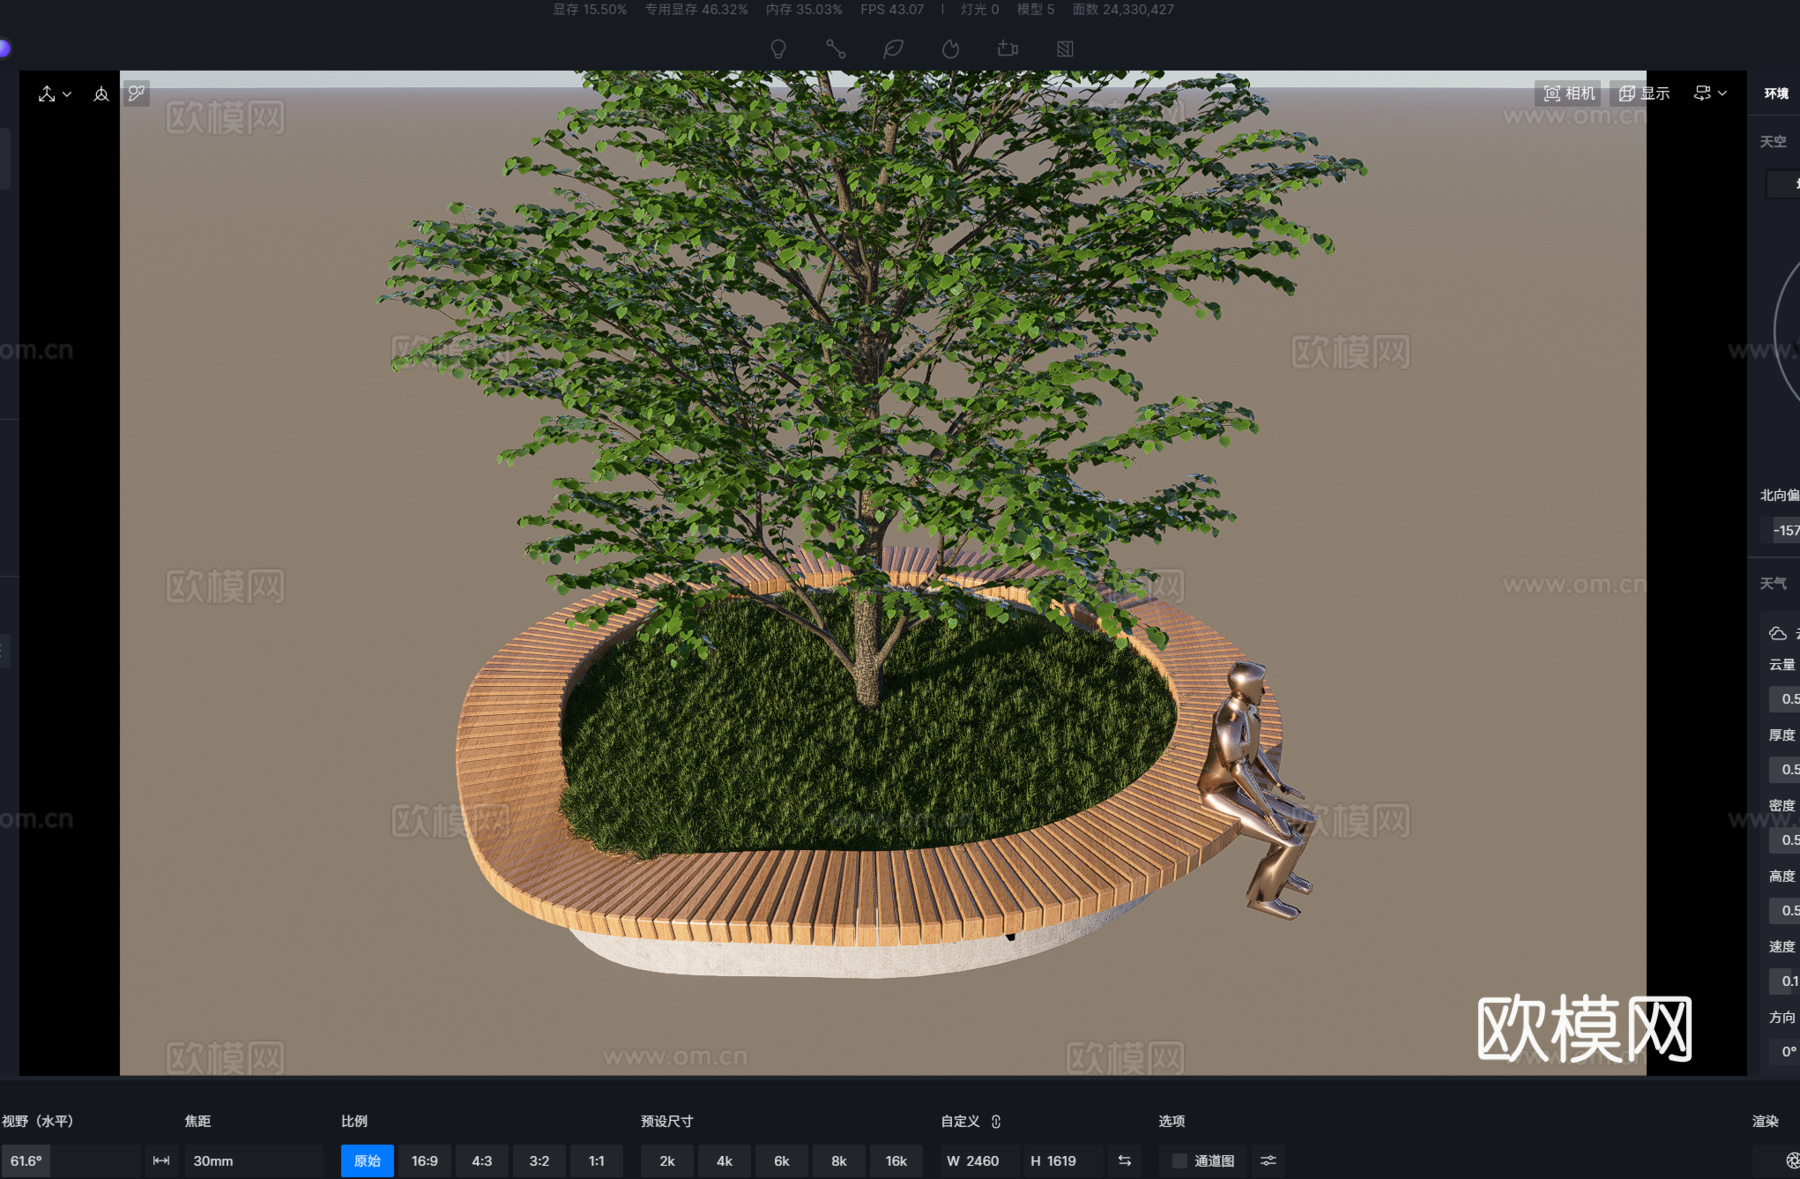Screen dimensions: 1800x1179
Task: Click the 面数 24,330,427 polygon count
Action: click(1123, 9)
